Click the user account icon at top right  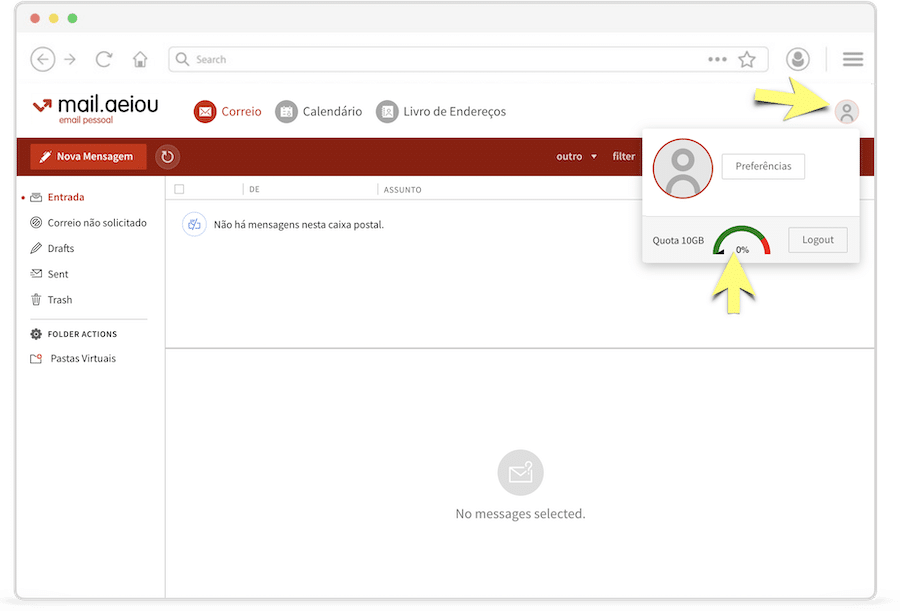point(846,112)
